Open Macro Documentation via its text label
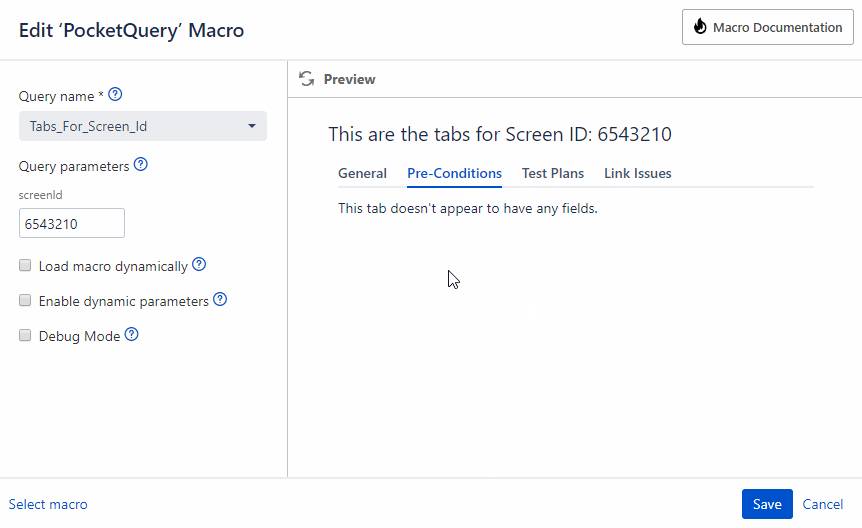This screenshot has width=862, height=528. pos(777,28)
